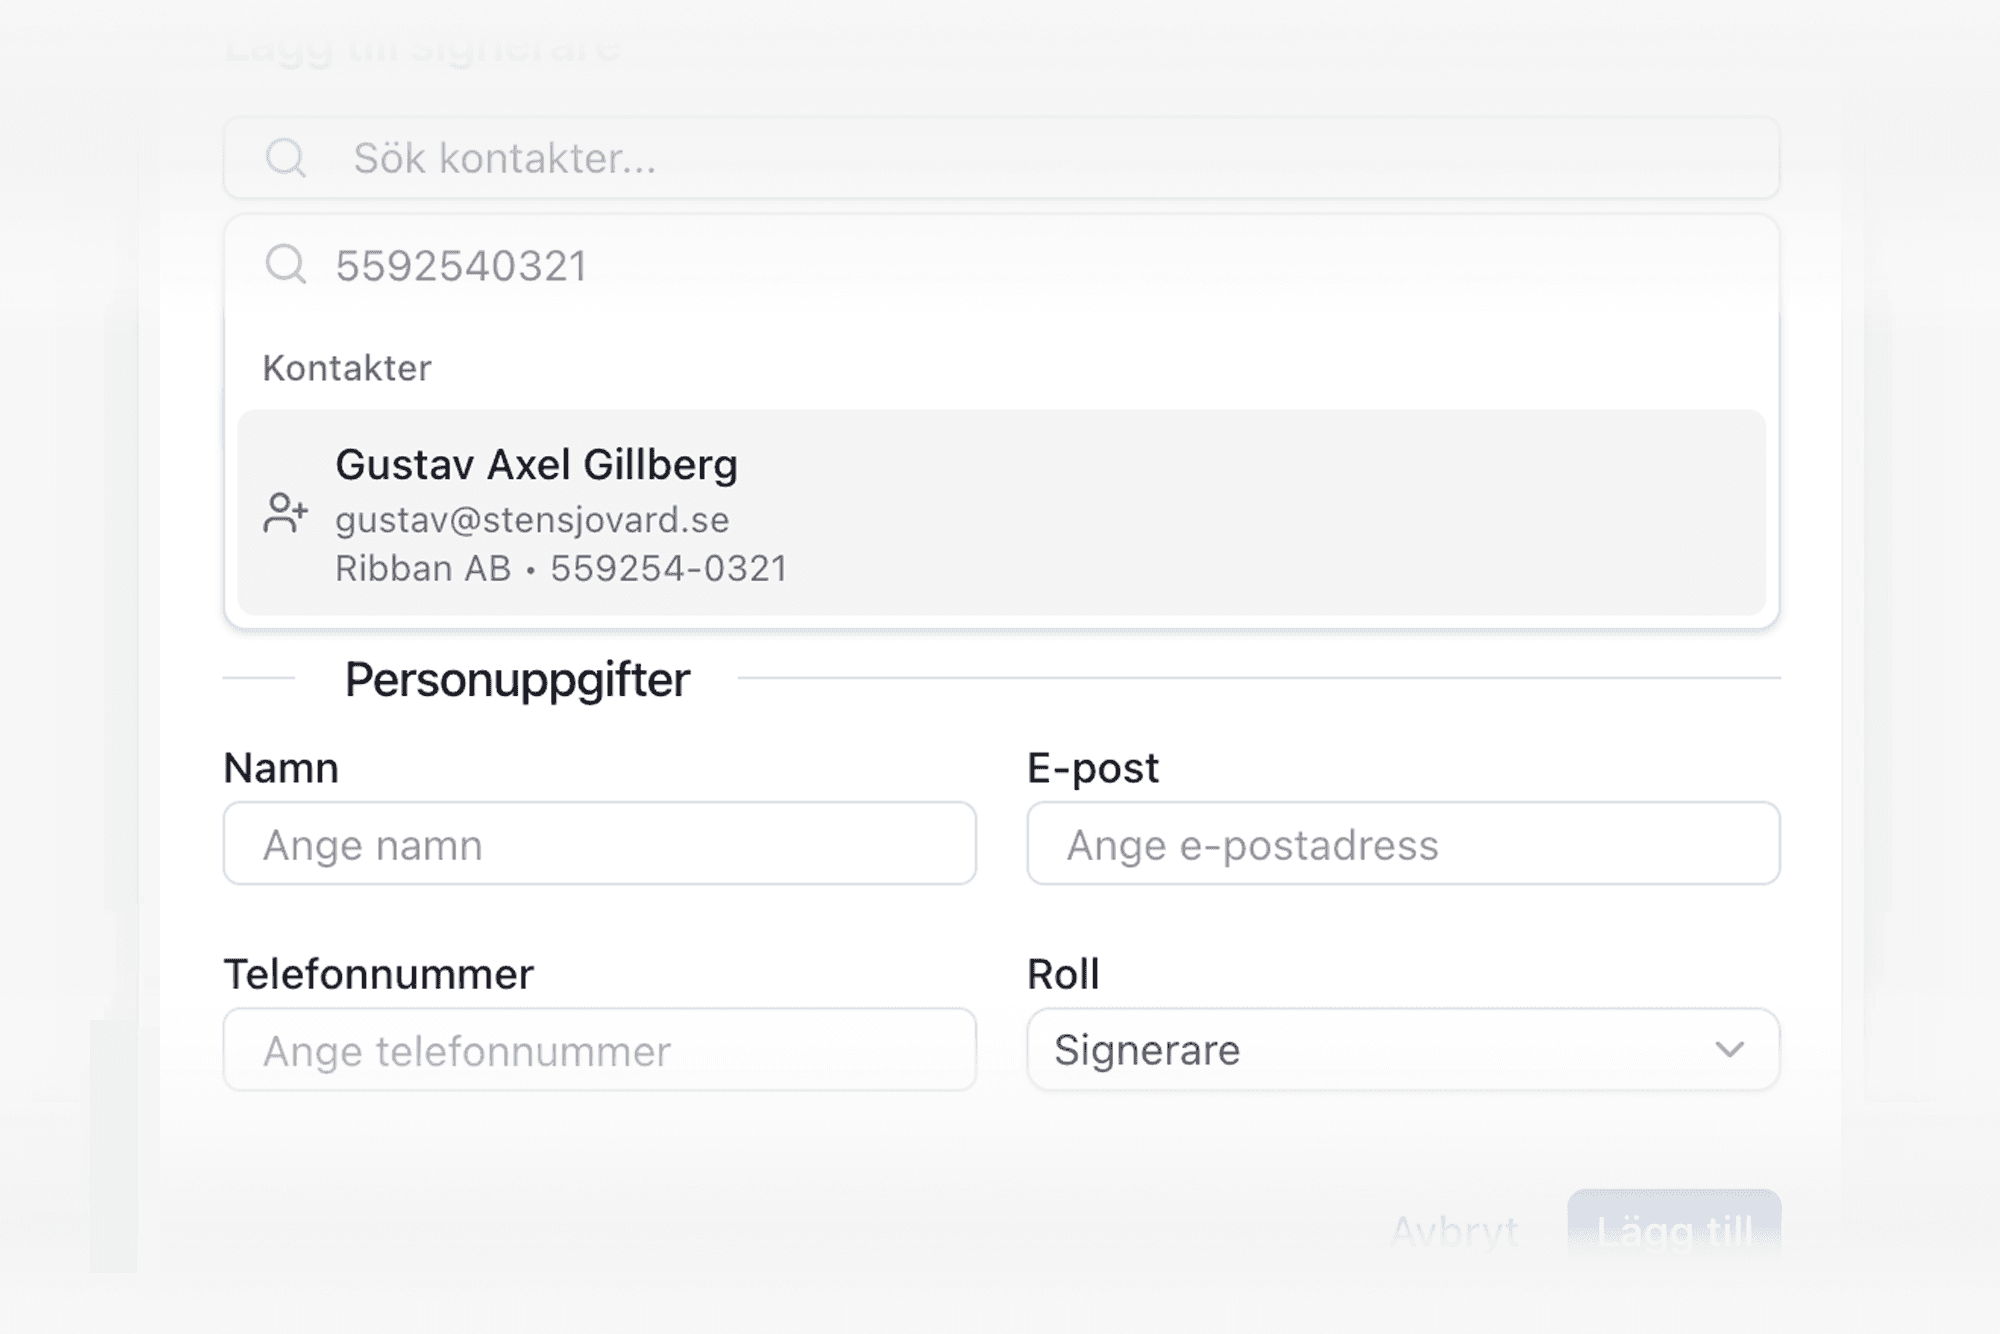Focus the Ange namn input field

tap(599, 844)
